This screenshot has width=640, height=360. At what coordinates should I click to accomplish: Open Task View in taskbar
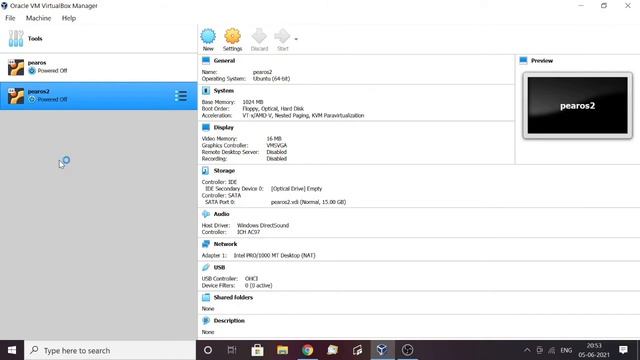click(x=232, y=350)
